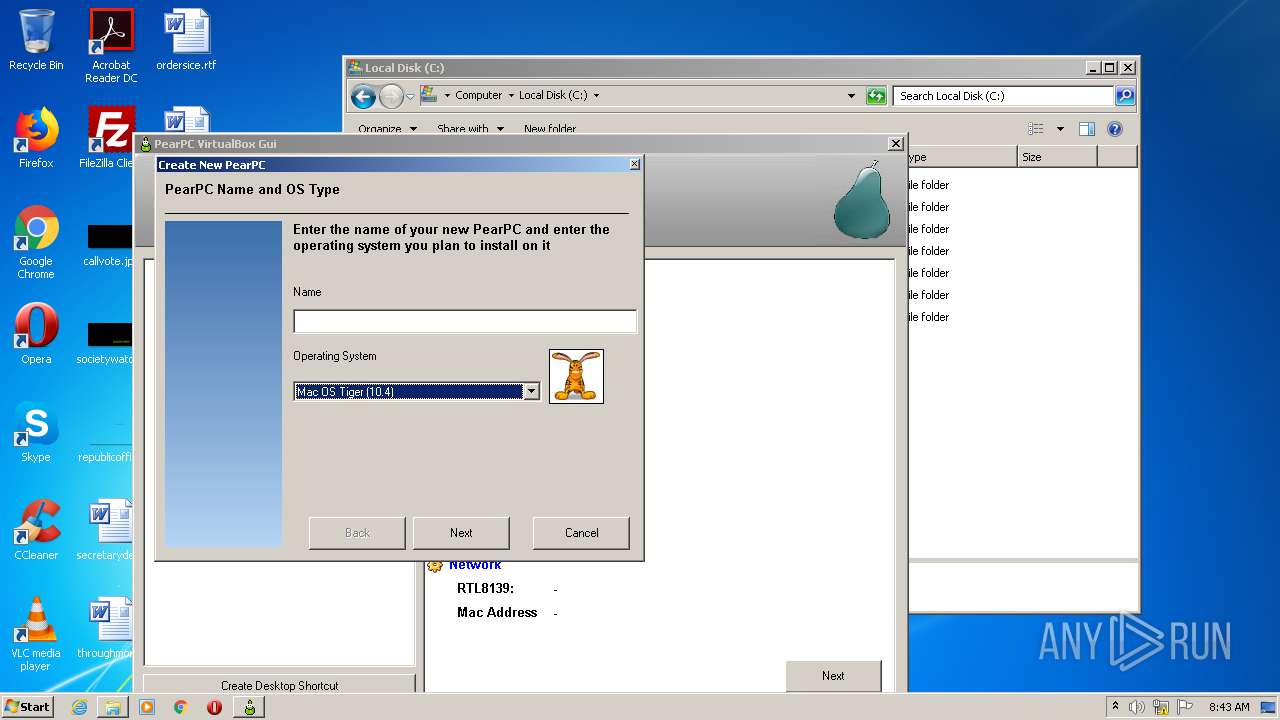Image resolution: width=1280 pixels, height=720 pixels.
Task: Open Chrome from taskbar
Action: (181, 707)
